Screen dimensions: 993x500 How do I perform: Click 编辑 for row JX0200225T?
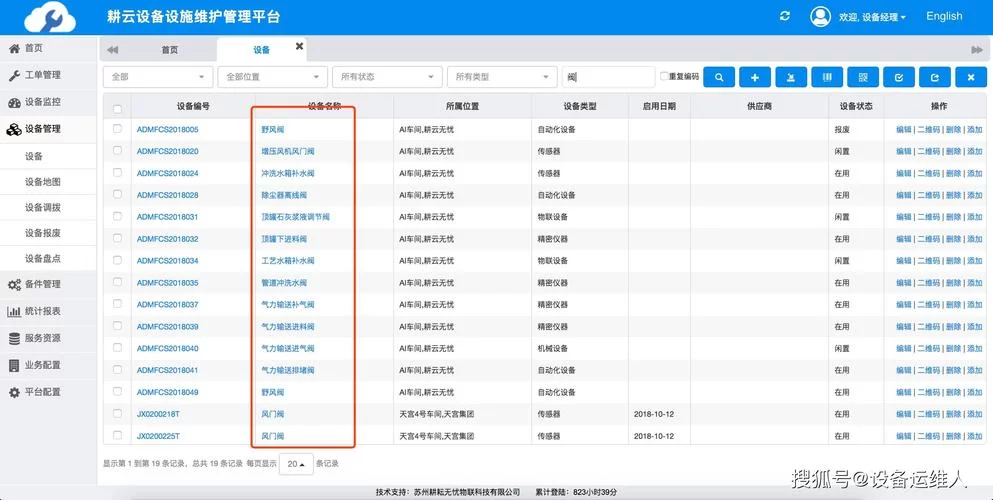tap(903, 436)
